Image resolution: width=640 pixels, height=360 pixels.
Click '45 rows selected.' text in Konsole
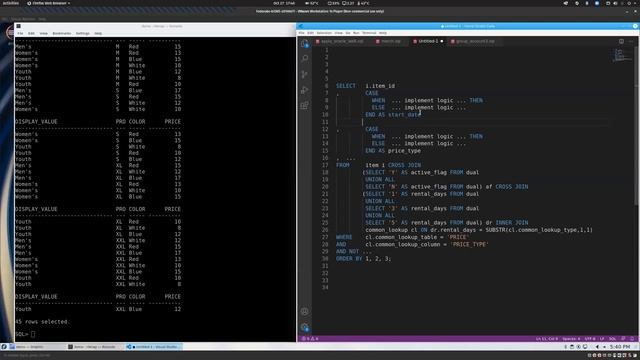[x=42, y=322]
